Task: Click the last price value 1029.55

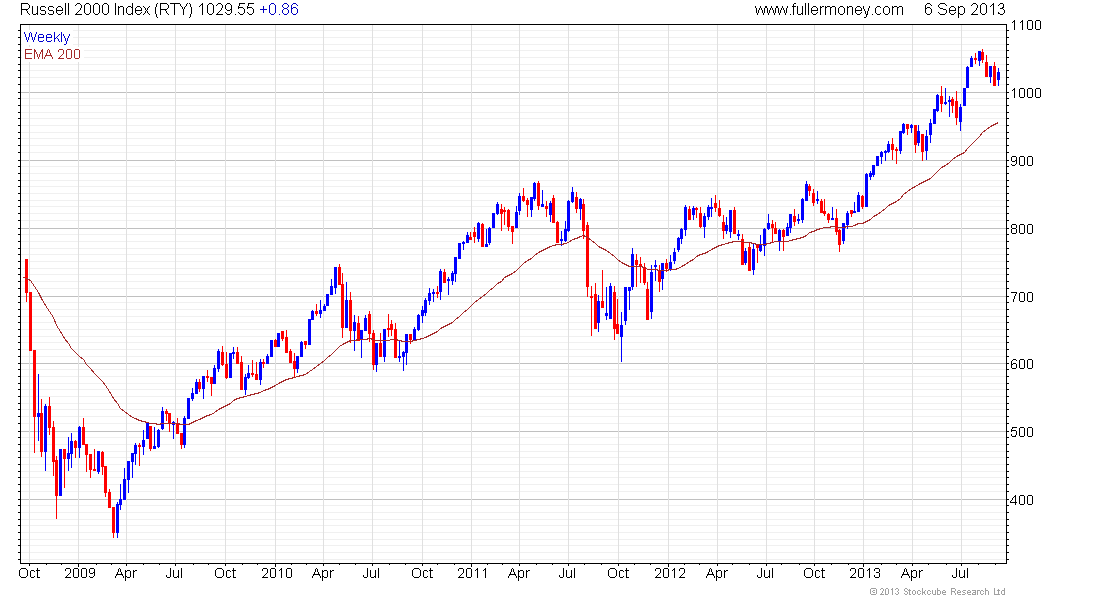Action: click(x=226, y=10)
